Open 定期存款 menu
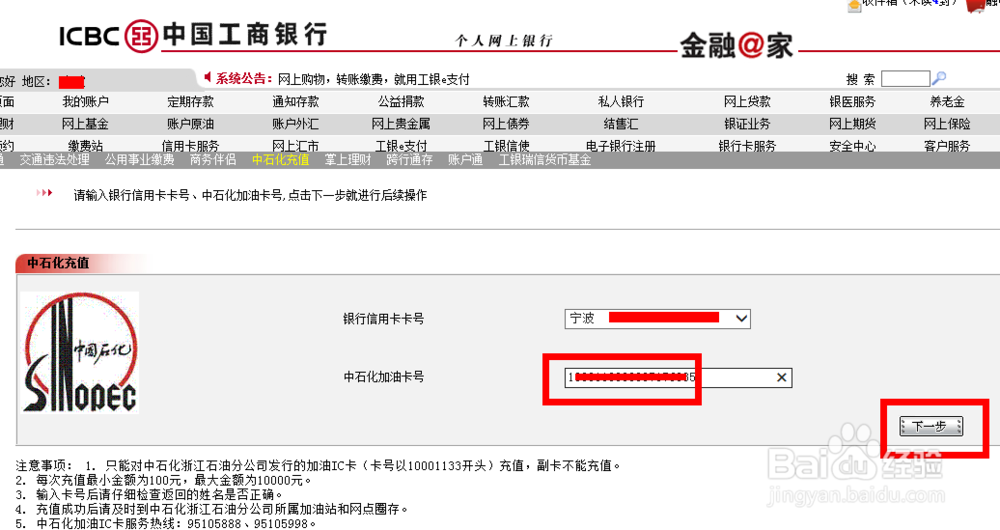 pyautogui.click(x=191, y=101)
